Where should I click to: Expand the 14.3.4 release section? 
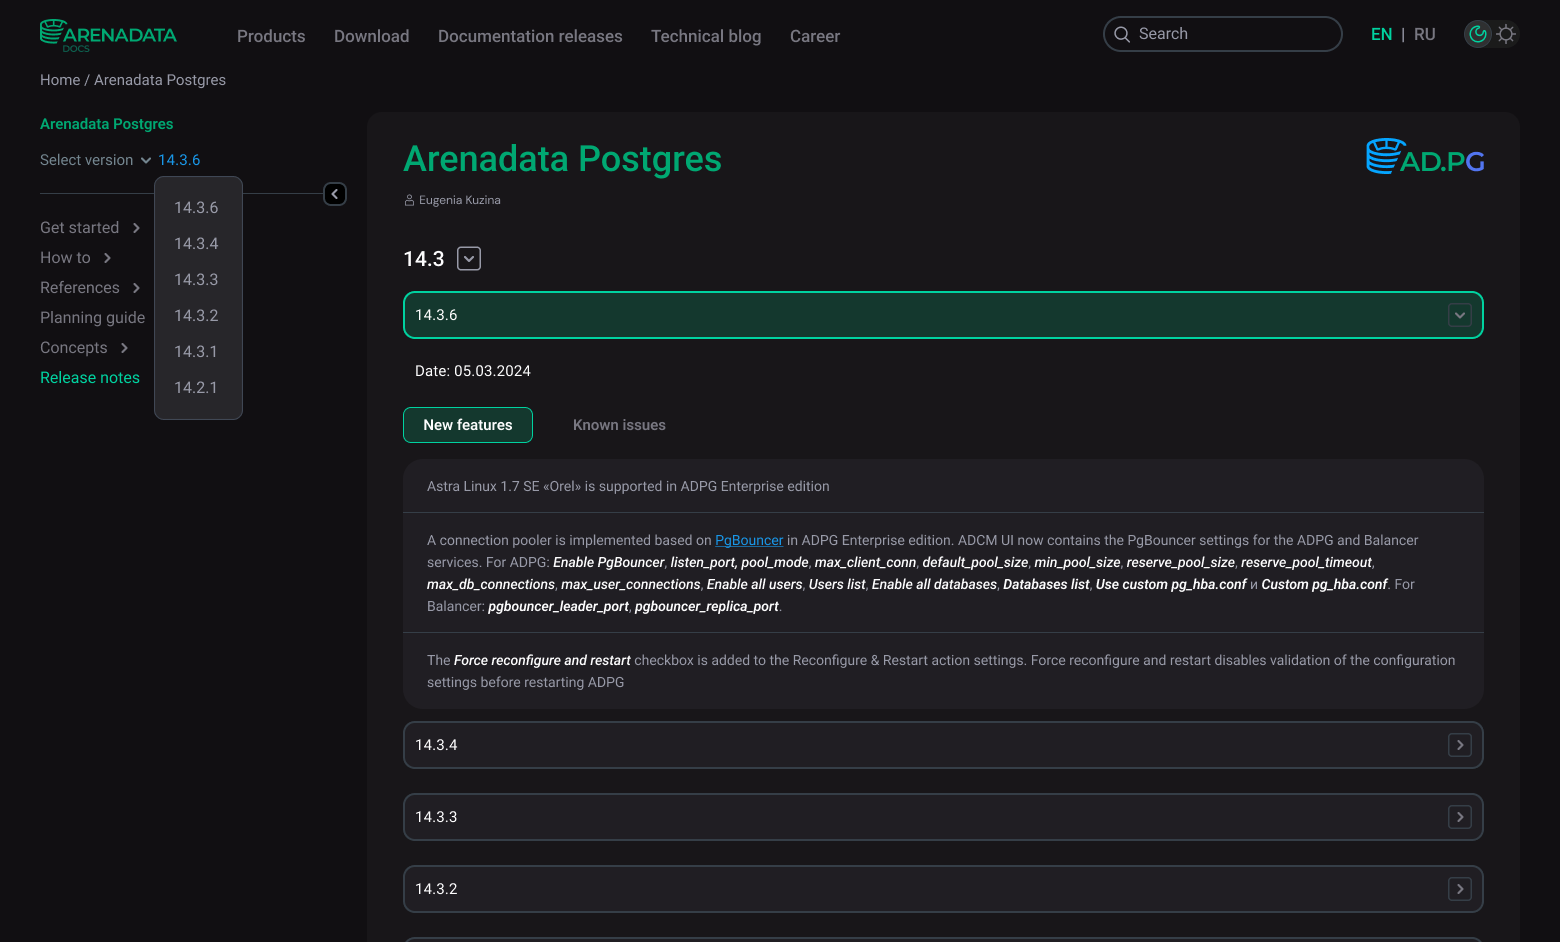(x=1459, y=745)
